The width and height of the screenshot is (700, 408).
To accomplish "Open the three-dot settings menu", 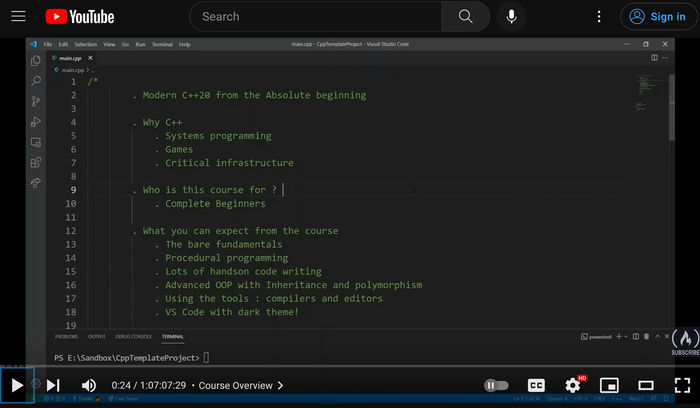I will [599, 17].
